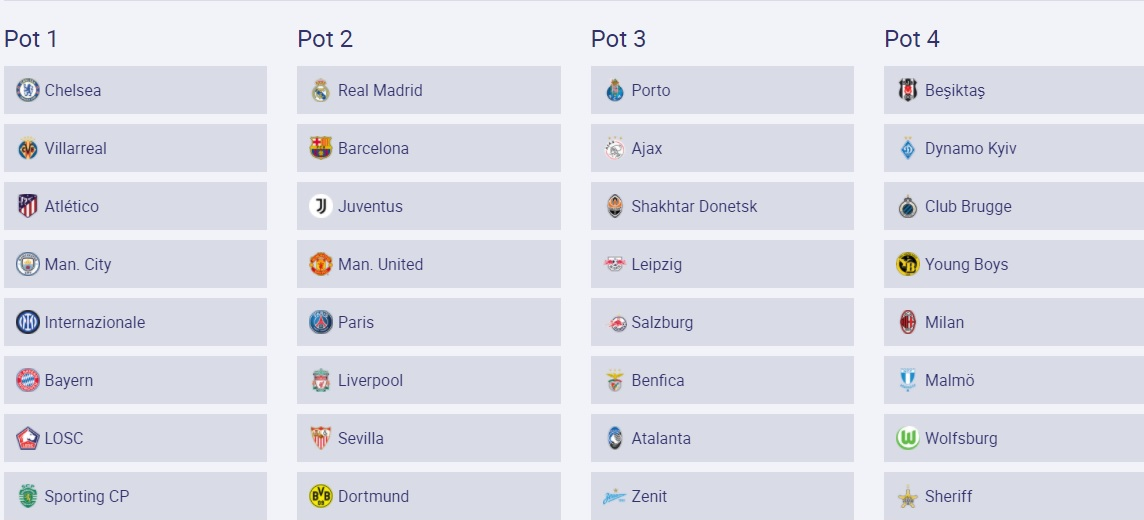Click the Barcelona club crest icon
Viewport: 1144px width, 520px height.
click(x=321, y=148)
